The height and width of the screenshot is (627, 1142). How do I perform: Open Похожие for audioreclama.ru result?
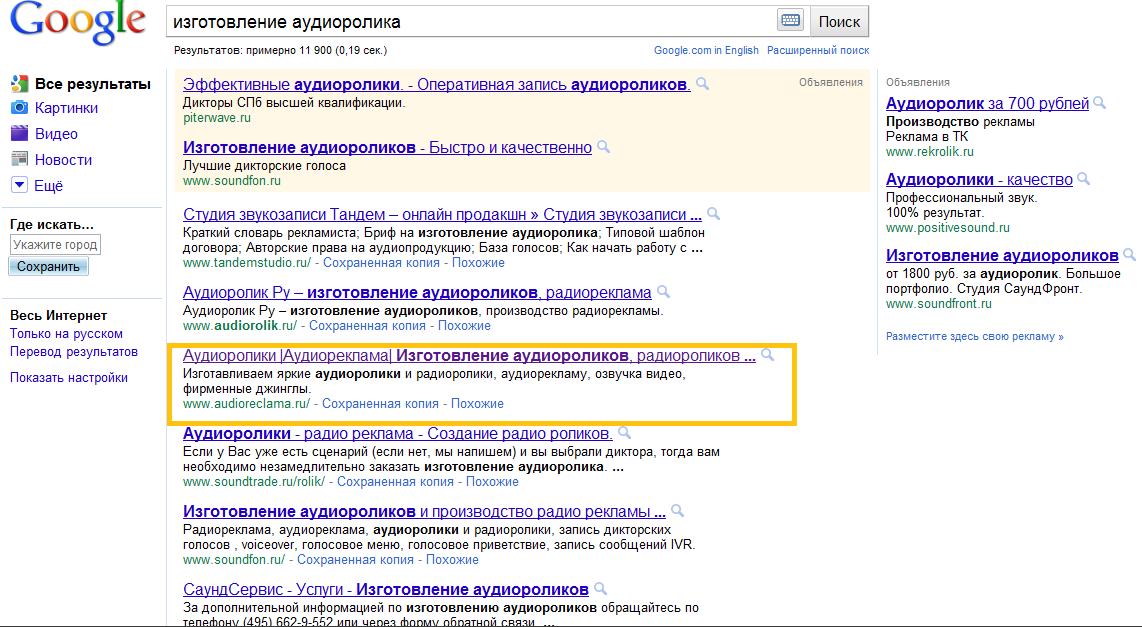tap(477, 403)
